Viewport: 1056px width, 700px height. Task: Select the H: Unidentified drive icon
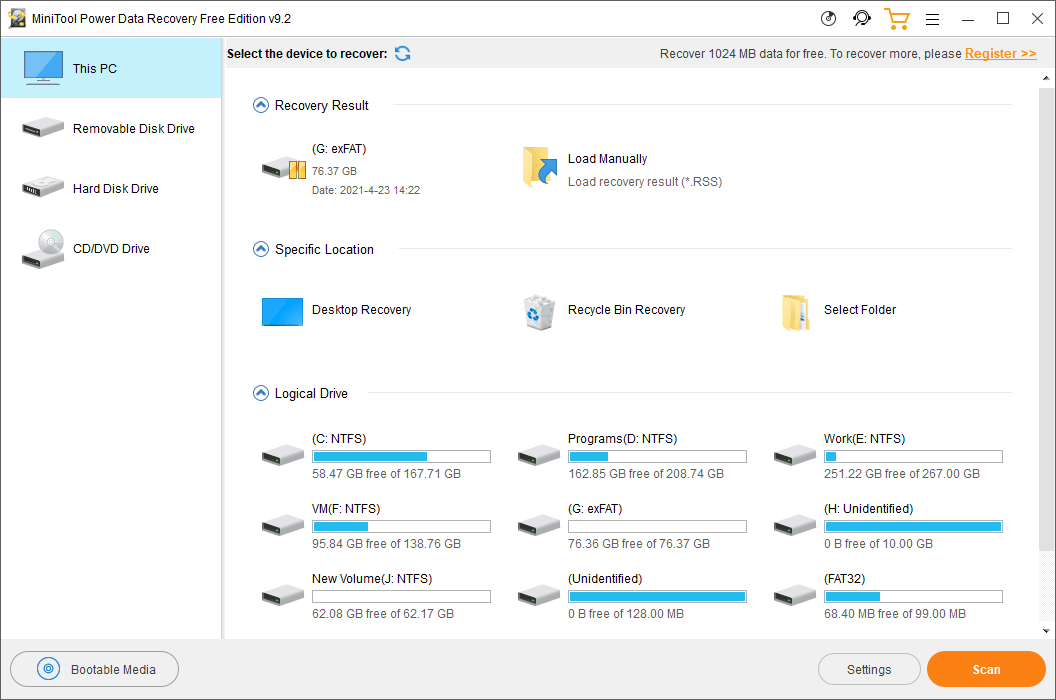coord(795,525)
